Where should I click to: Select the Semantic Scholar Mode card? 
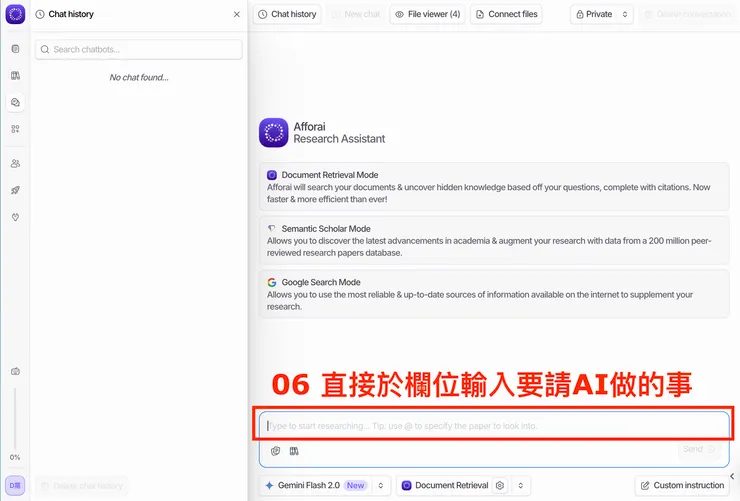(x=494, y=241)
